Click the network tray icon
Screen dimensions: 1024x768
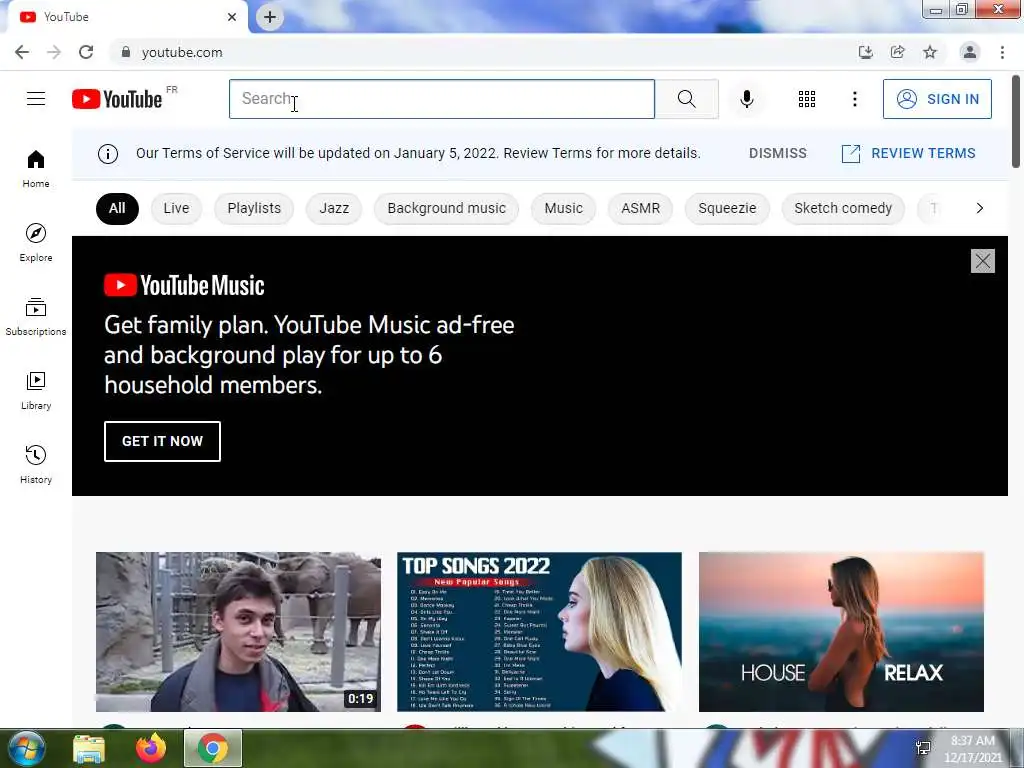[923, 748]
